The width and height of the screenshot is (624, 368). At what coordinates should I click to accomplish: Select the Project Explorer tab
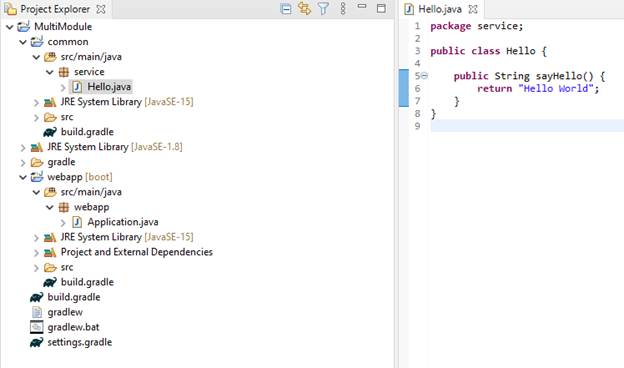click(55, 9)
